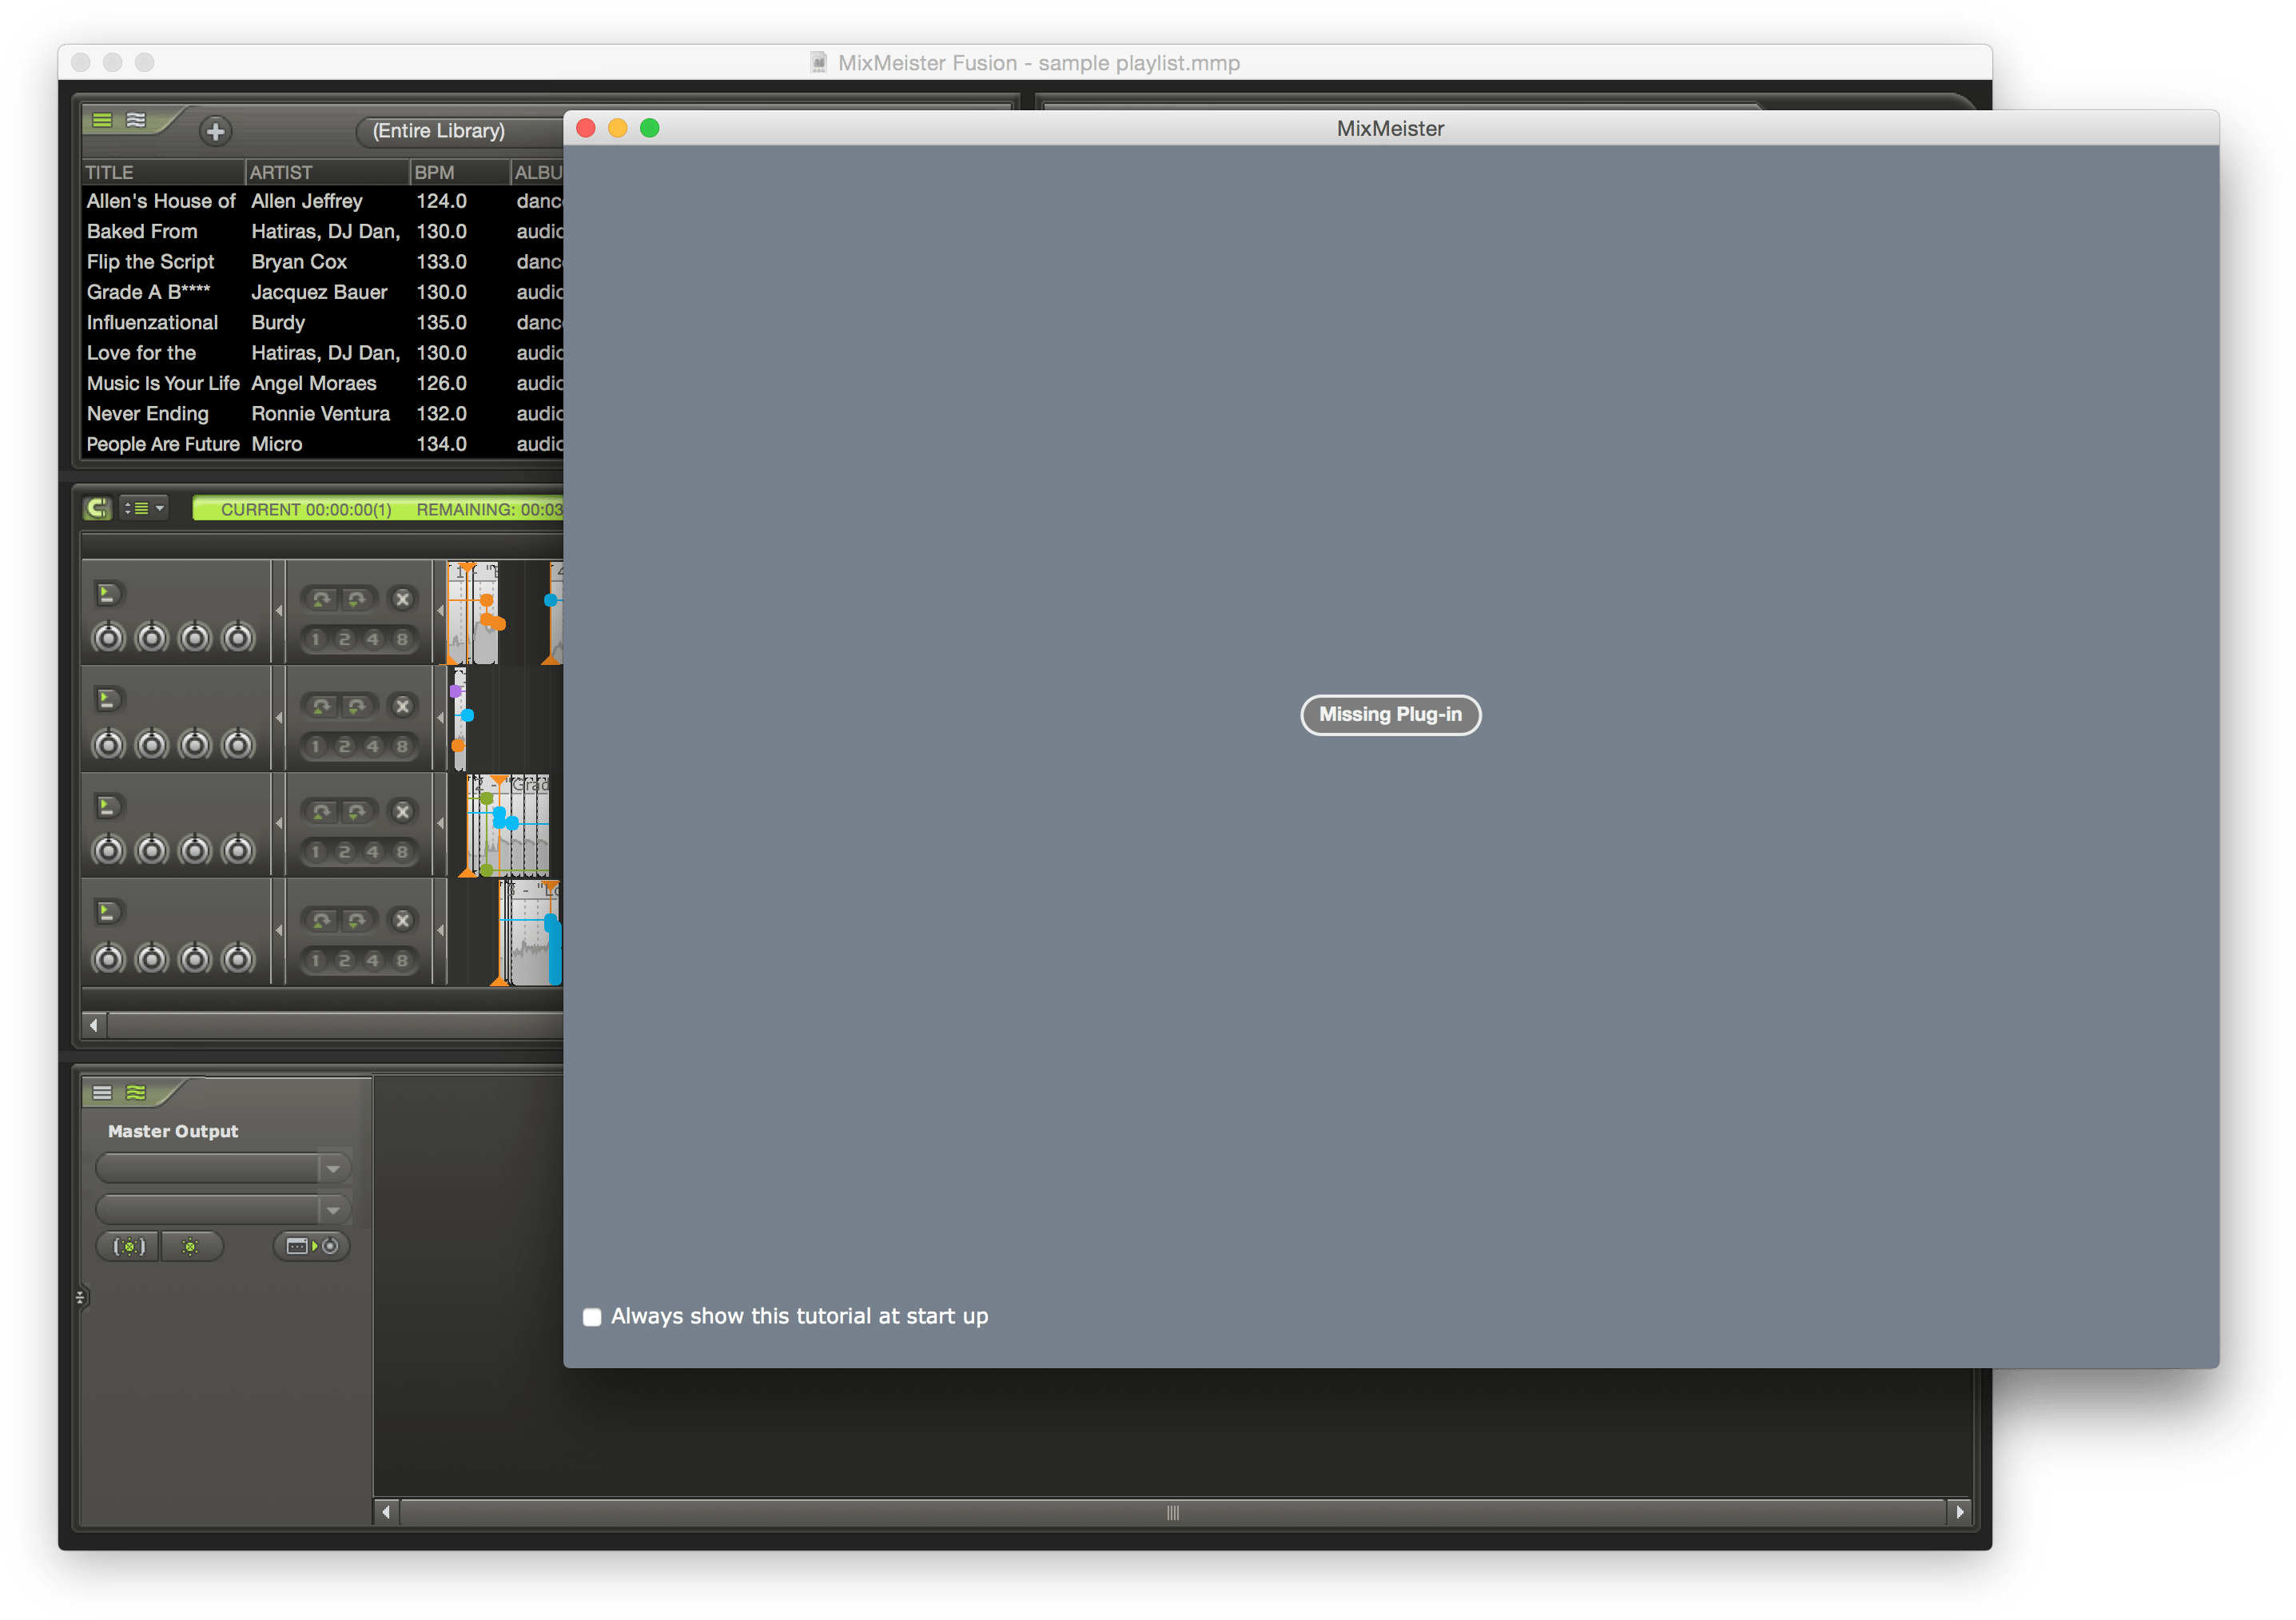Click the timeline scrollbar left arrow
The width and height of the screenshot is (2296, 1620).
pyautogui.click(x=94, y=1025)
